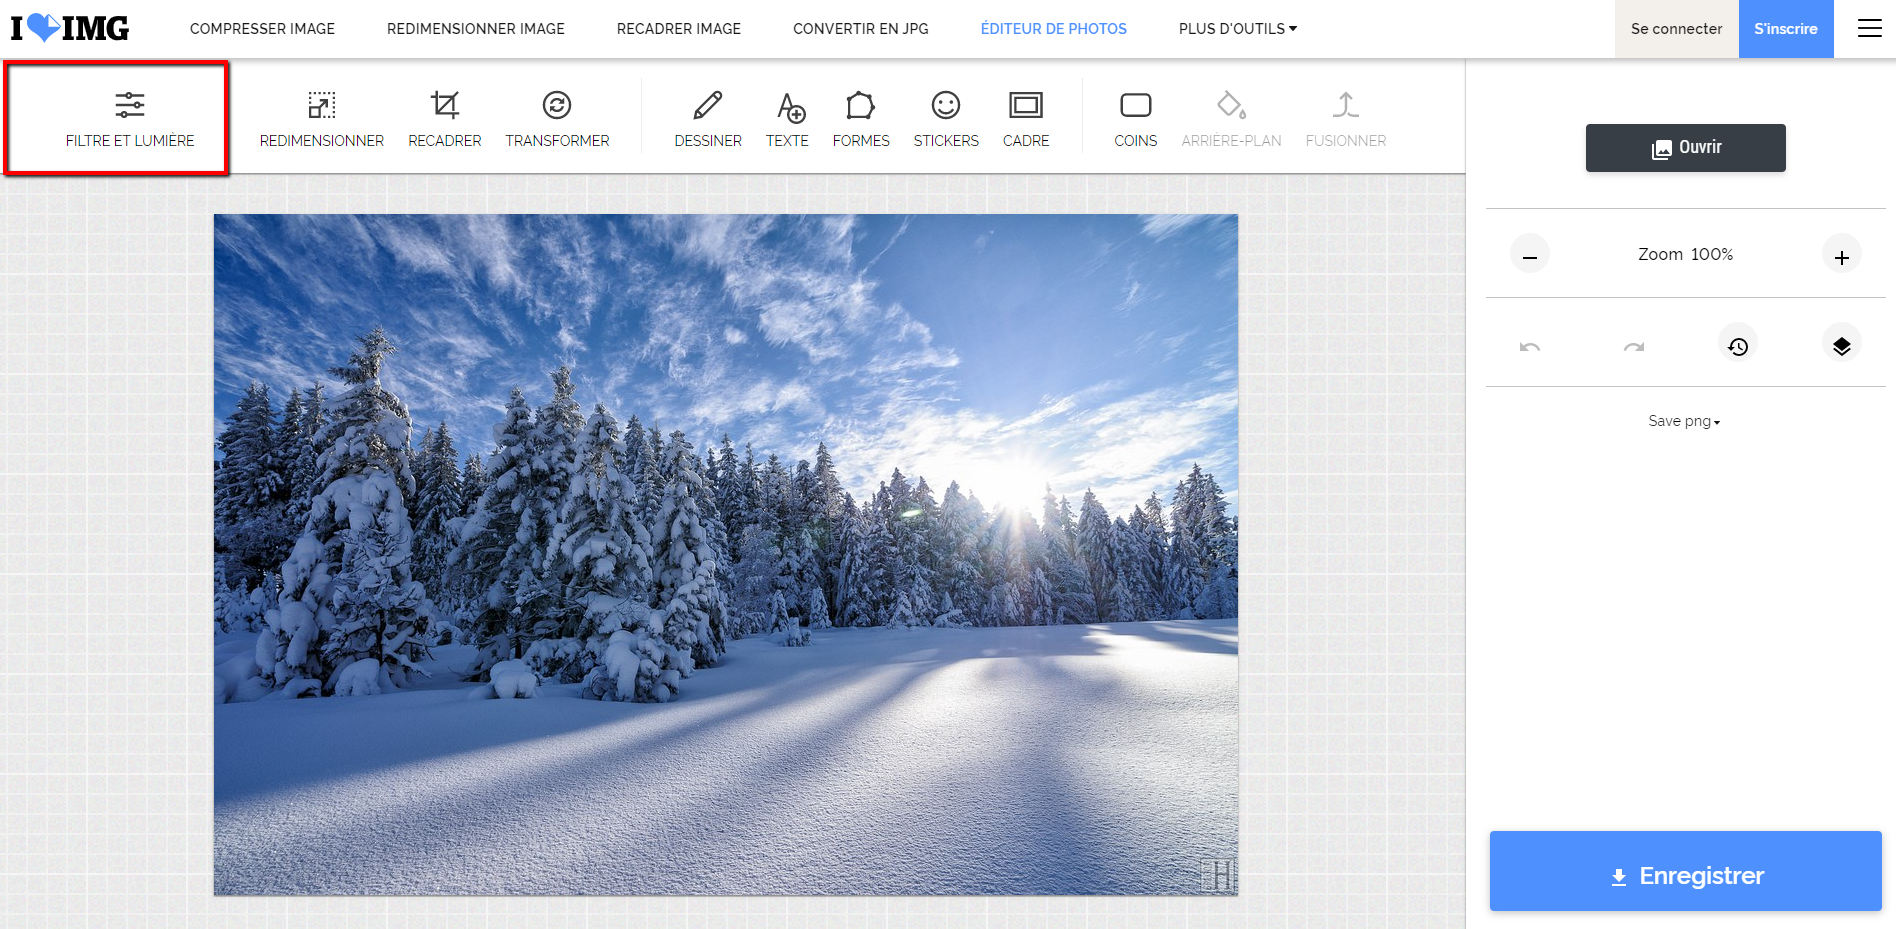Open the Transformer tool
1896x929 pixels.
click(x=557, y=118)
